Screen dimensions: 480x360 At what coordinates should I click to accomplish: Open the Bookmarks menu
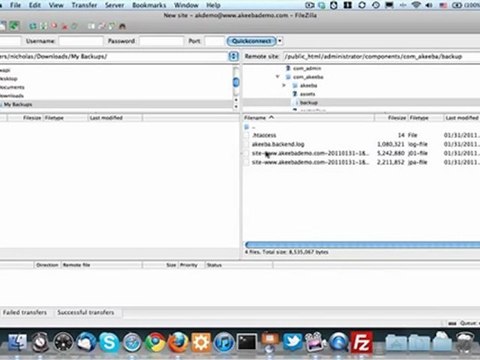pos(149,5)
